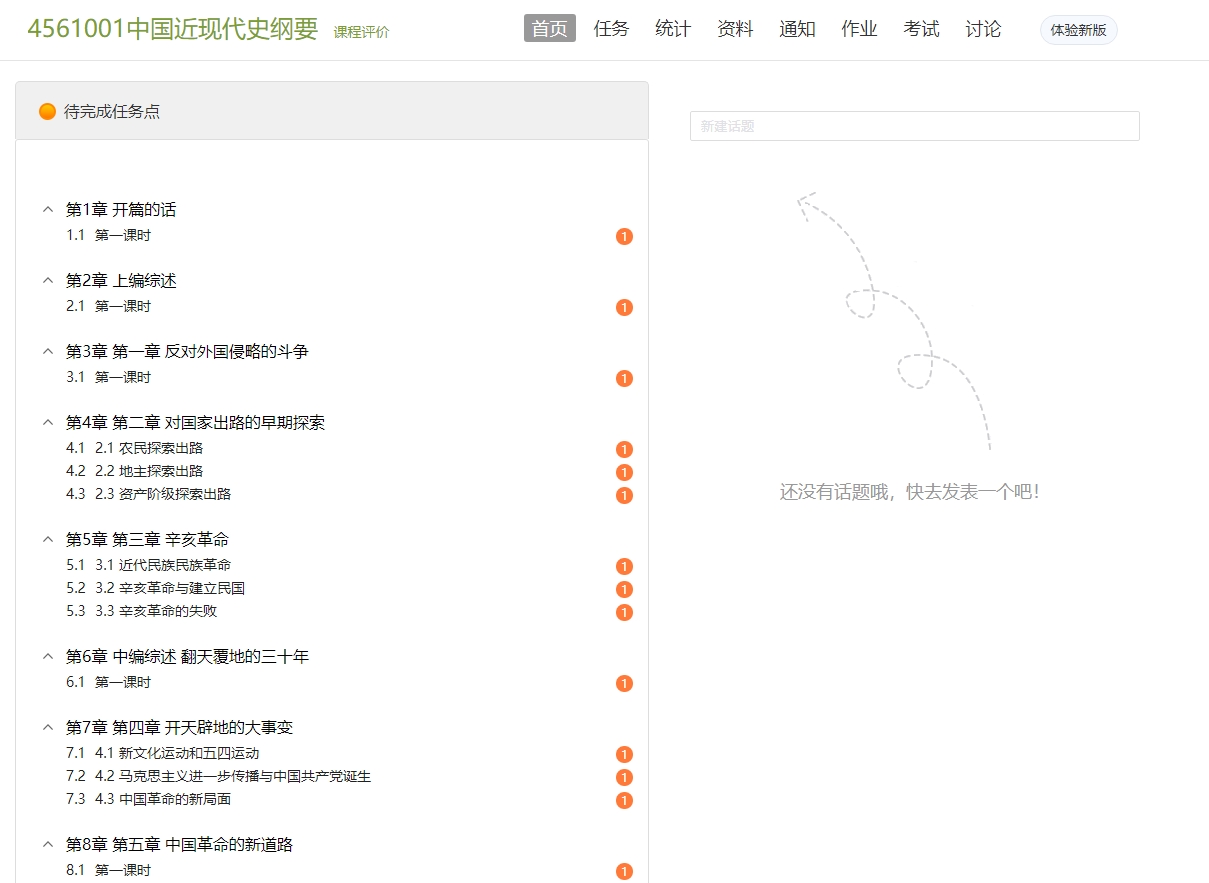This screenshot has height=883, width=1209.
Task: Click orange badge beside 3.1 第一课时
Action: [624, 379]
